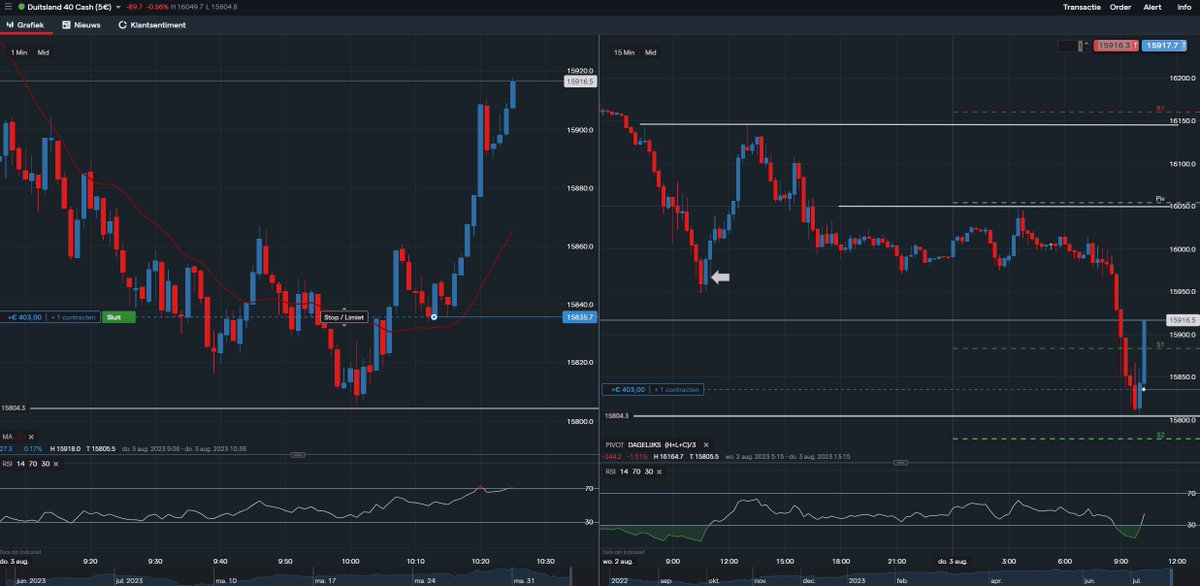
Task: Expand the Duitsland 40 Cash instrument dropdown
Action: pyautogui.click(x=117, y=7)
